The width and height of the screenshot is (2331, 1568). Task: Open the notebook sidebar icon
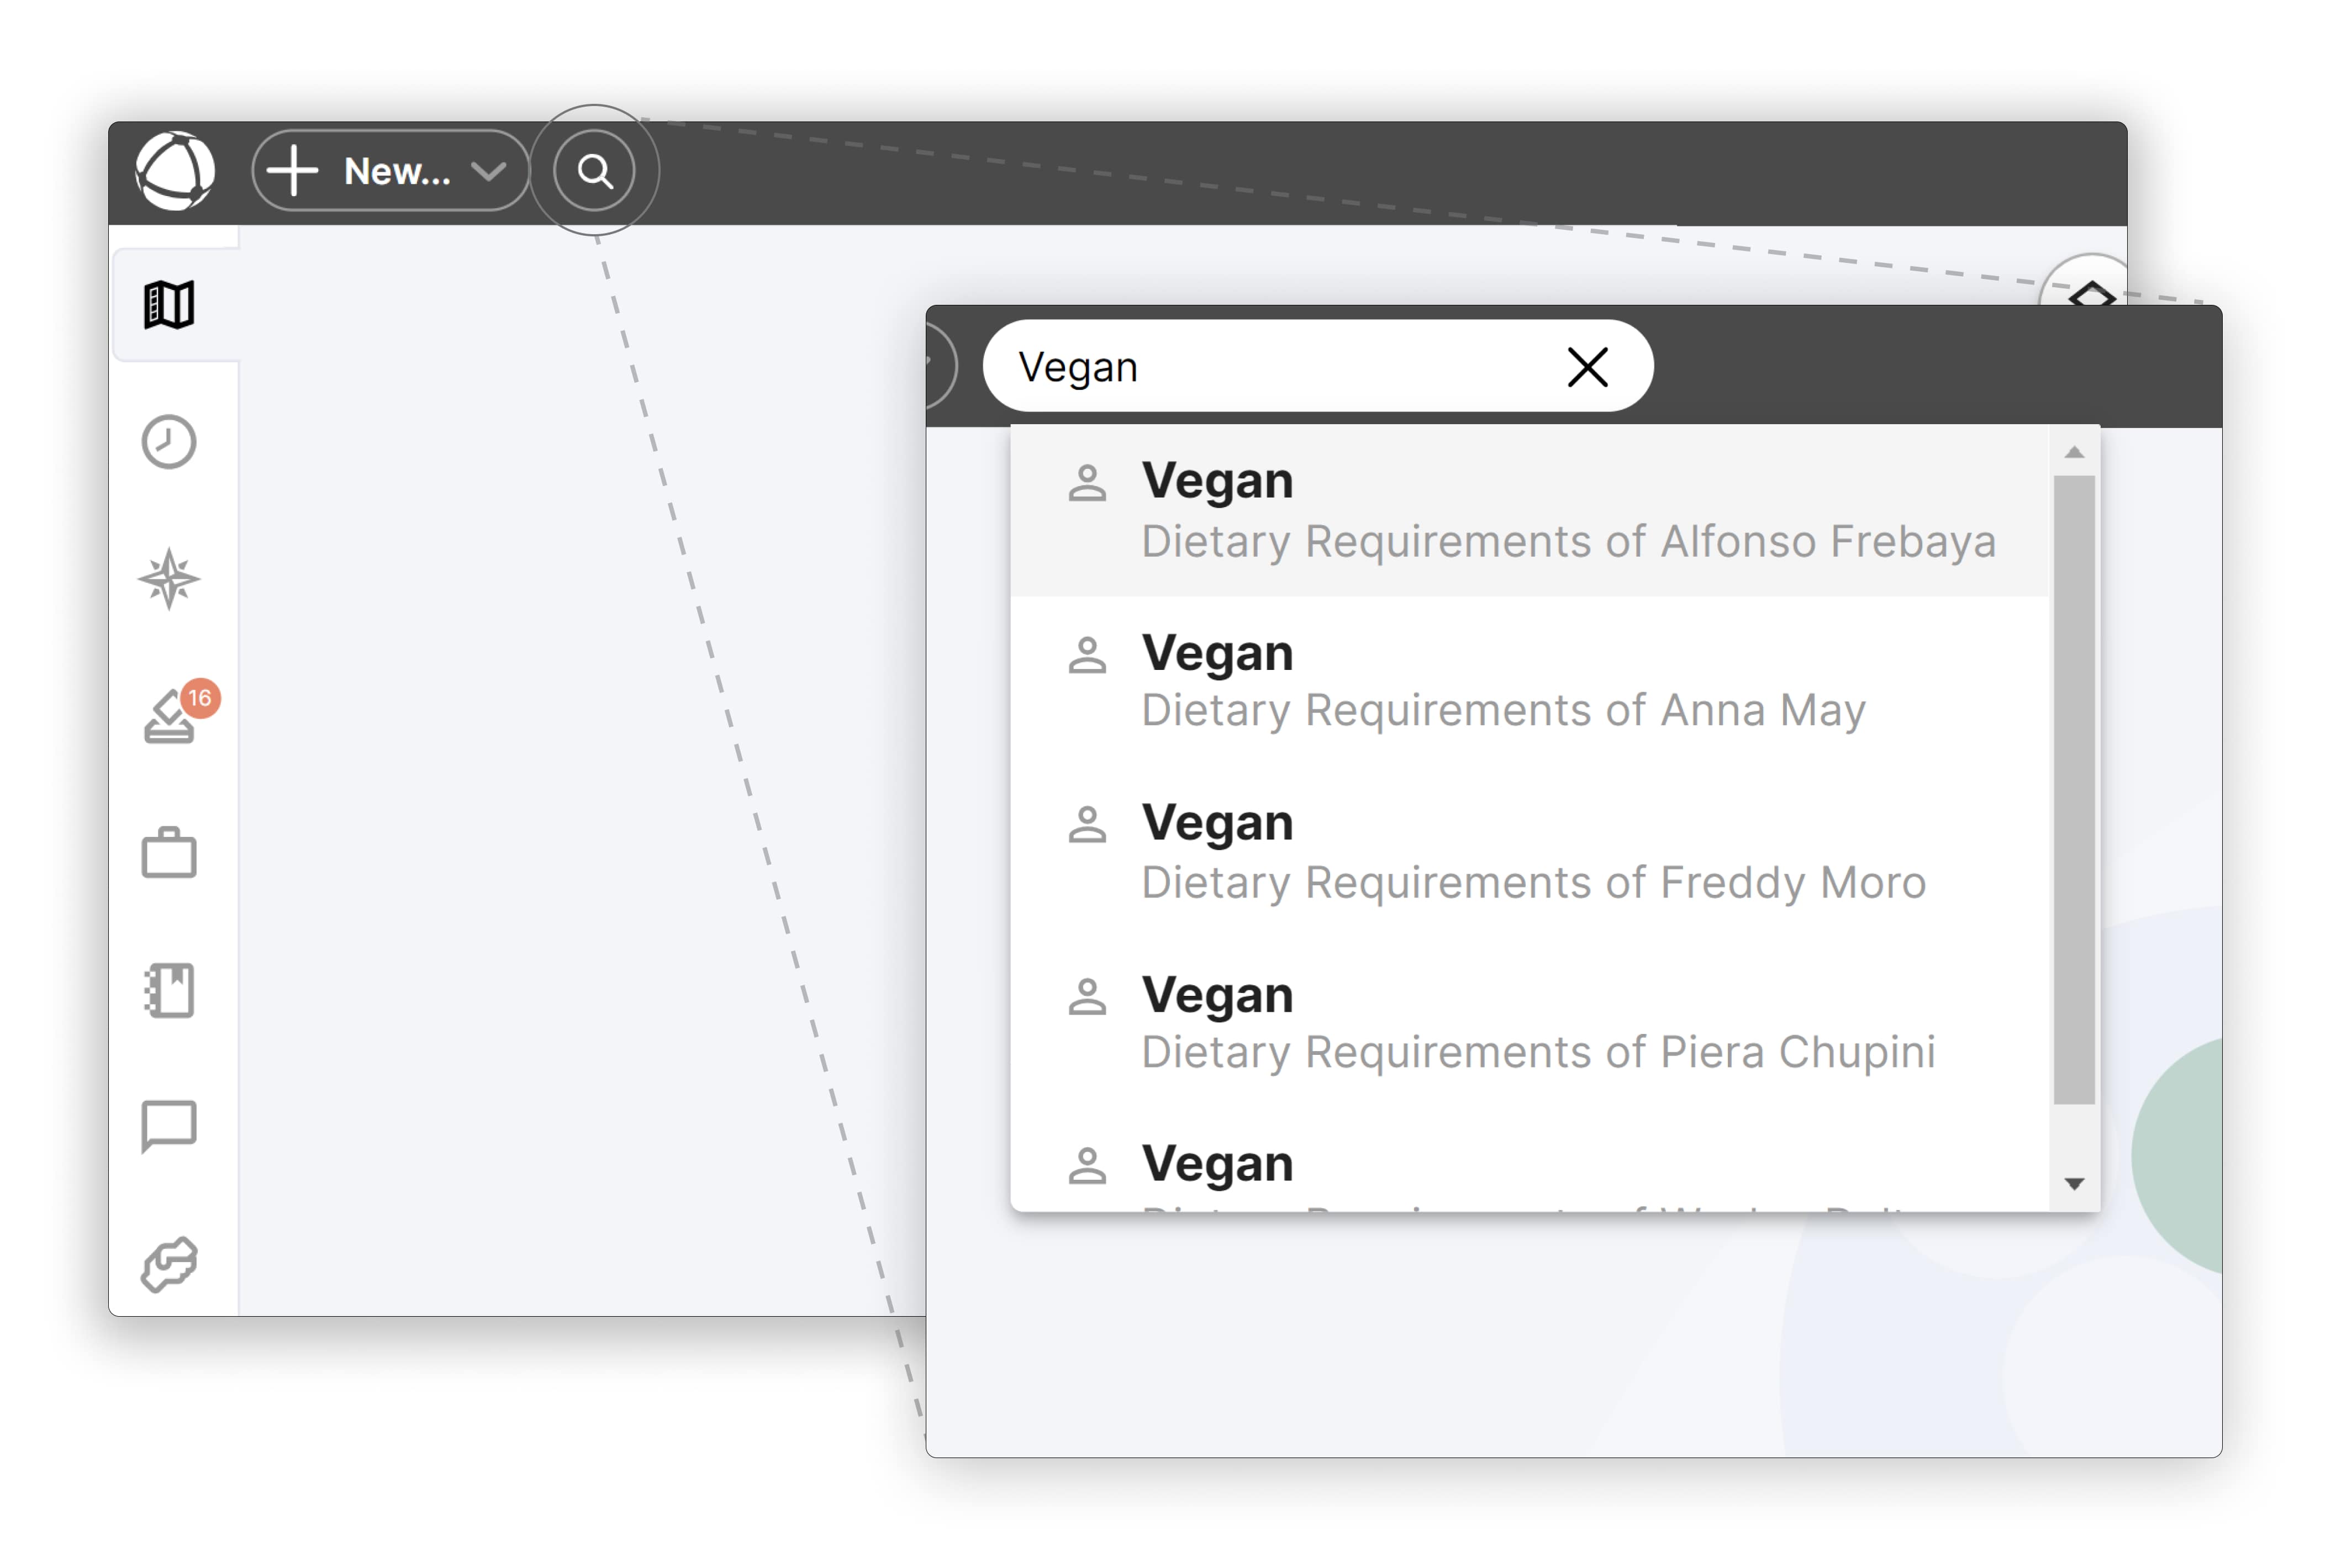[x=169, y=990]
